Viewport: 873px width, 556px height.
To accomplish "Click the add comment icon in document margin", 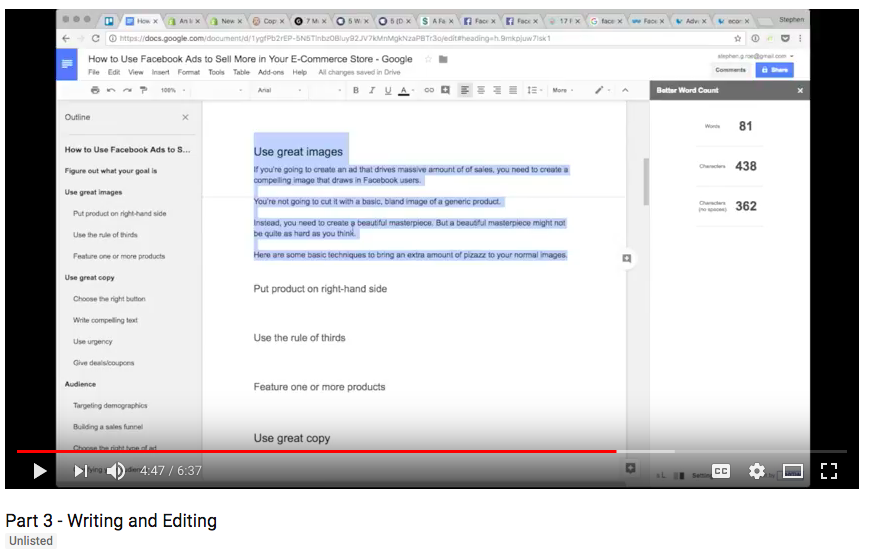I will (x=627, y=258).
